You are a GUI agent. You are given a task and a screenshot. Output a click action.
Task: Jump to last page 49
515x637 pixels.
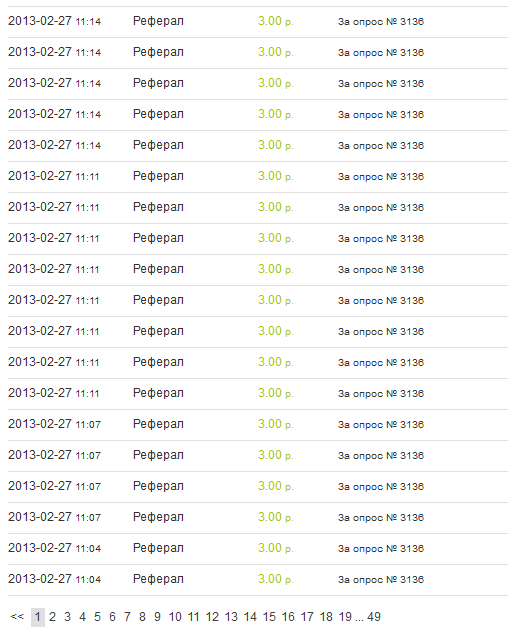pos(374,617)
